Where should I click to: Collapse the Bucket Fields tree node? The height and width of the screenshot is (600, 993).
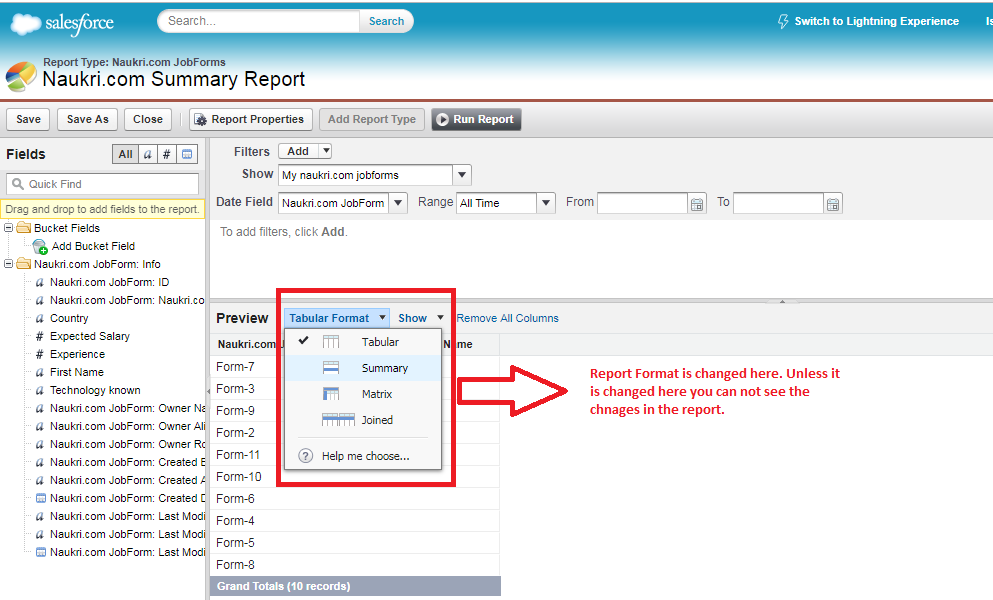point(8,227)
